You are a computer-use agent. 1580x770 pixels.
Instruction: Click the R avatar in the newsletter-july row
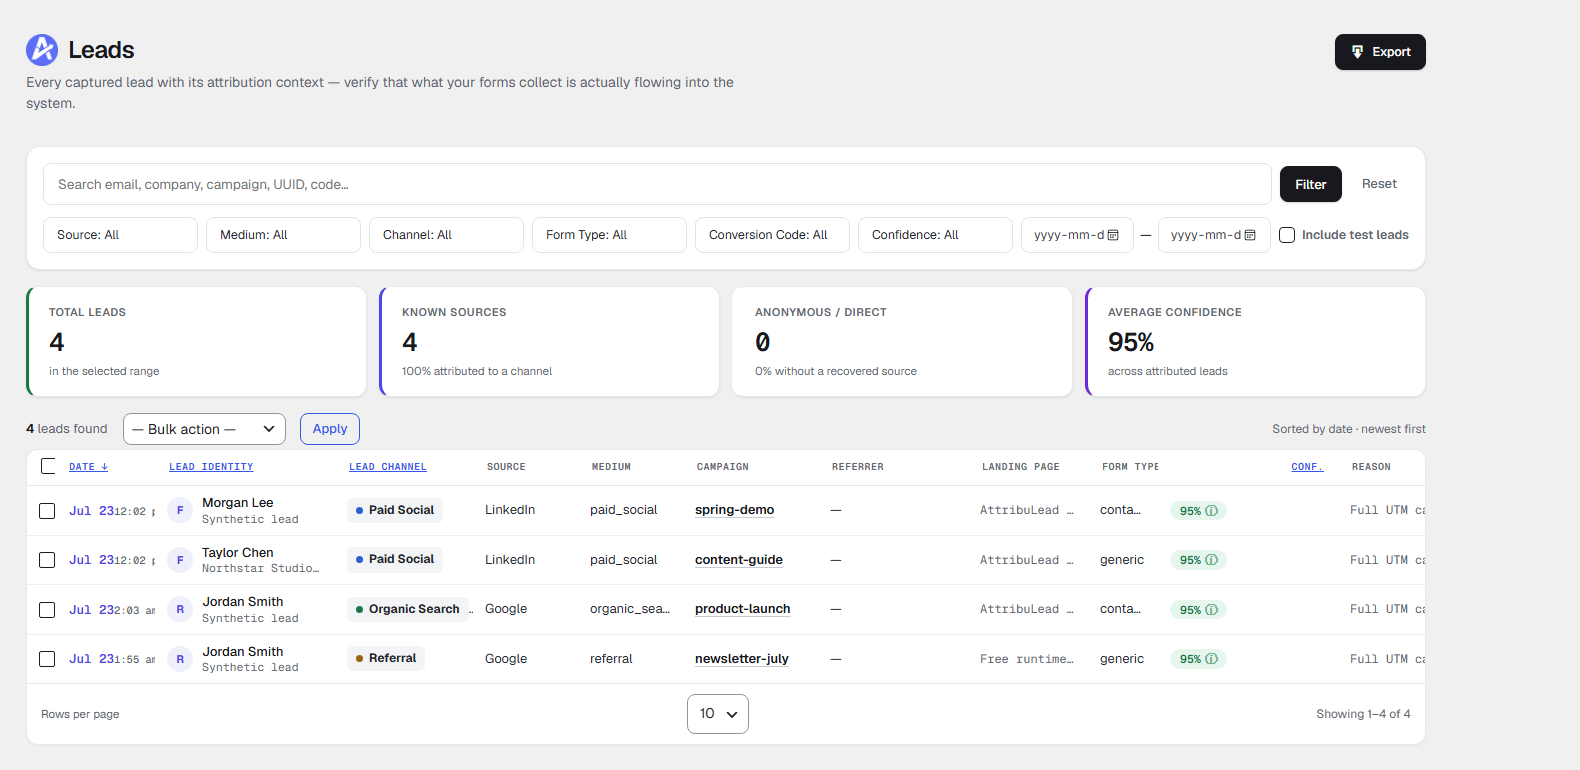pyautogui.click(x=180, y=659)
